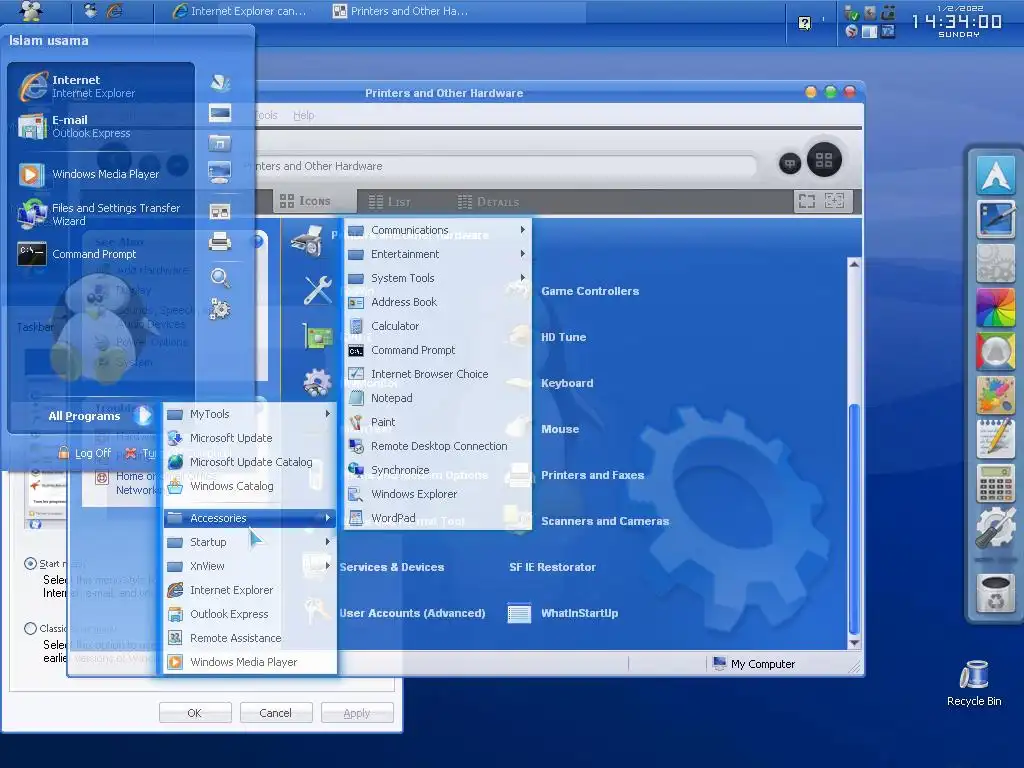Open the notepad with pencil dock icon
This screenshot has width=1024, height=768.
[x=995, y=439]
